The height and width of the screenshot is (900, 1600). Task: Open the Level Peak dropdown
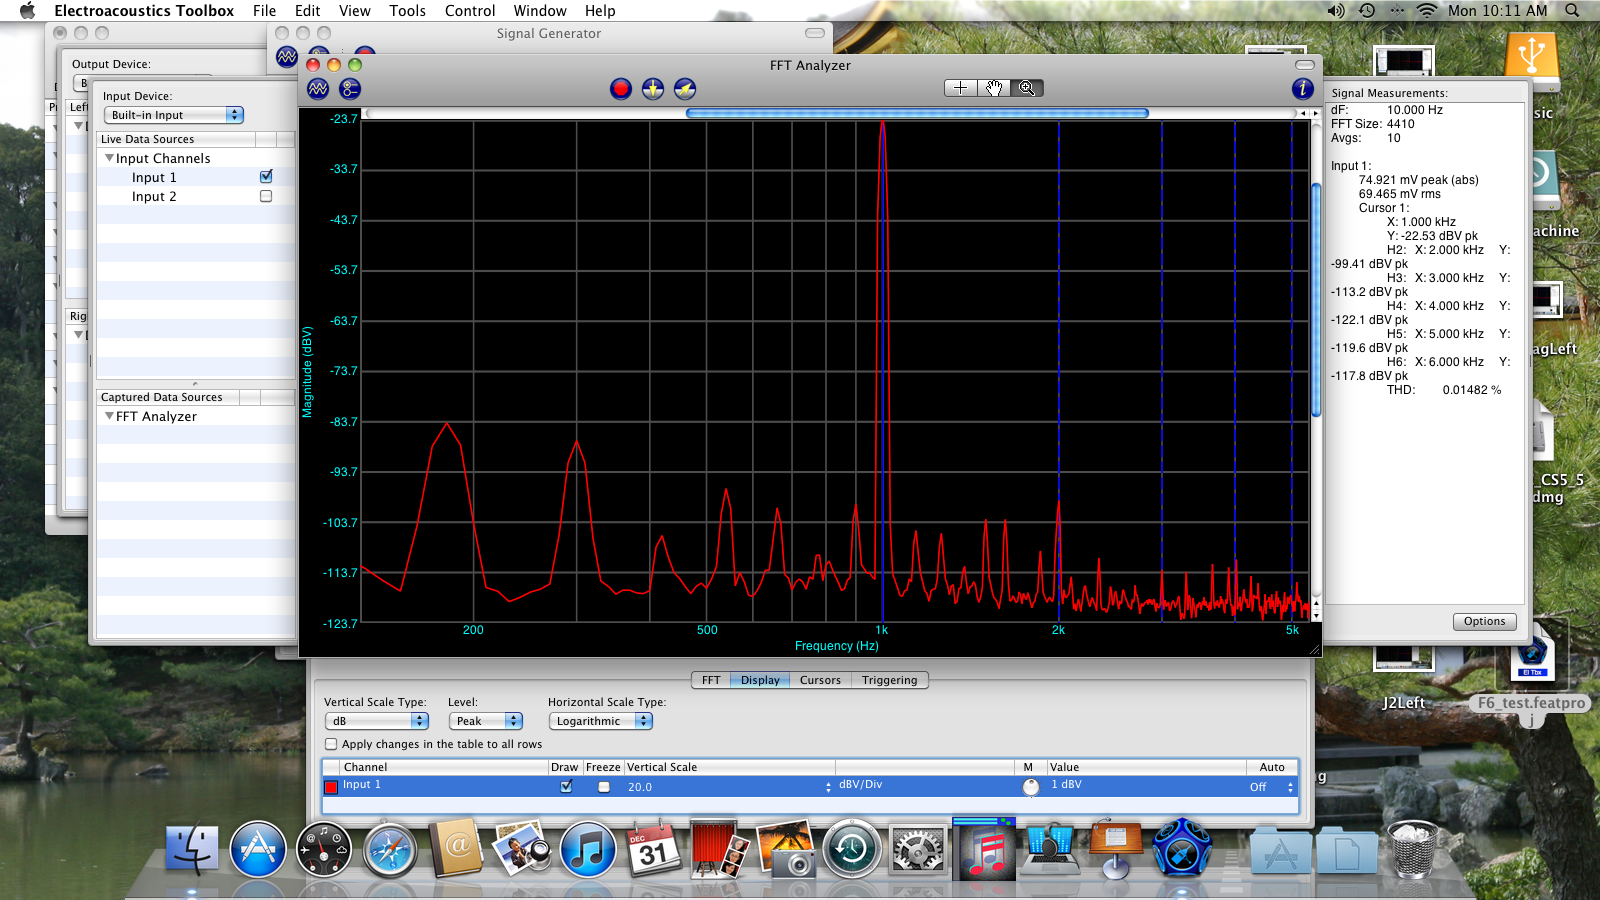point(485,721)
